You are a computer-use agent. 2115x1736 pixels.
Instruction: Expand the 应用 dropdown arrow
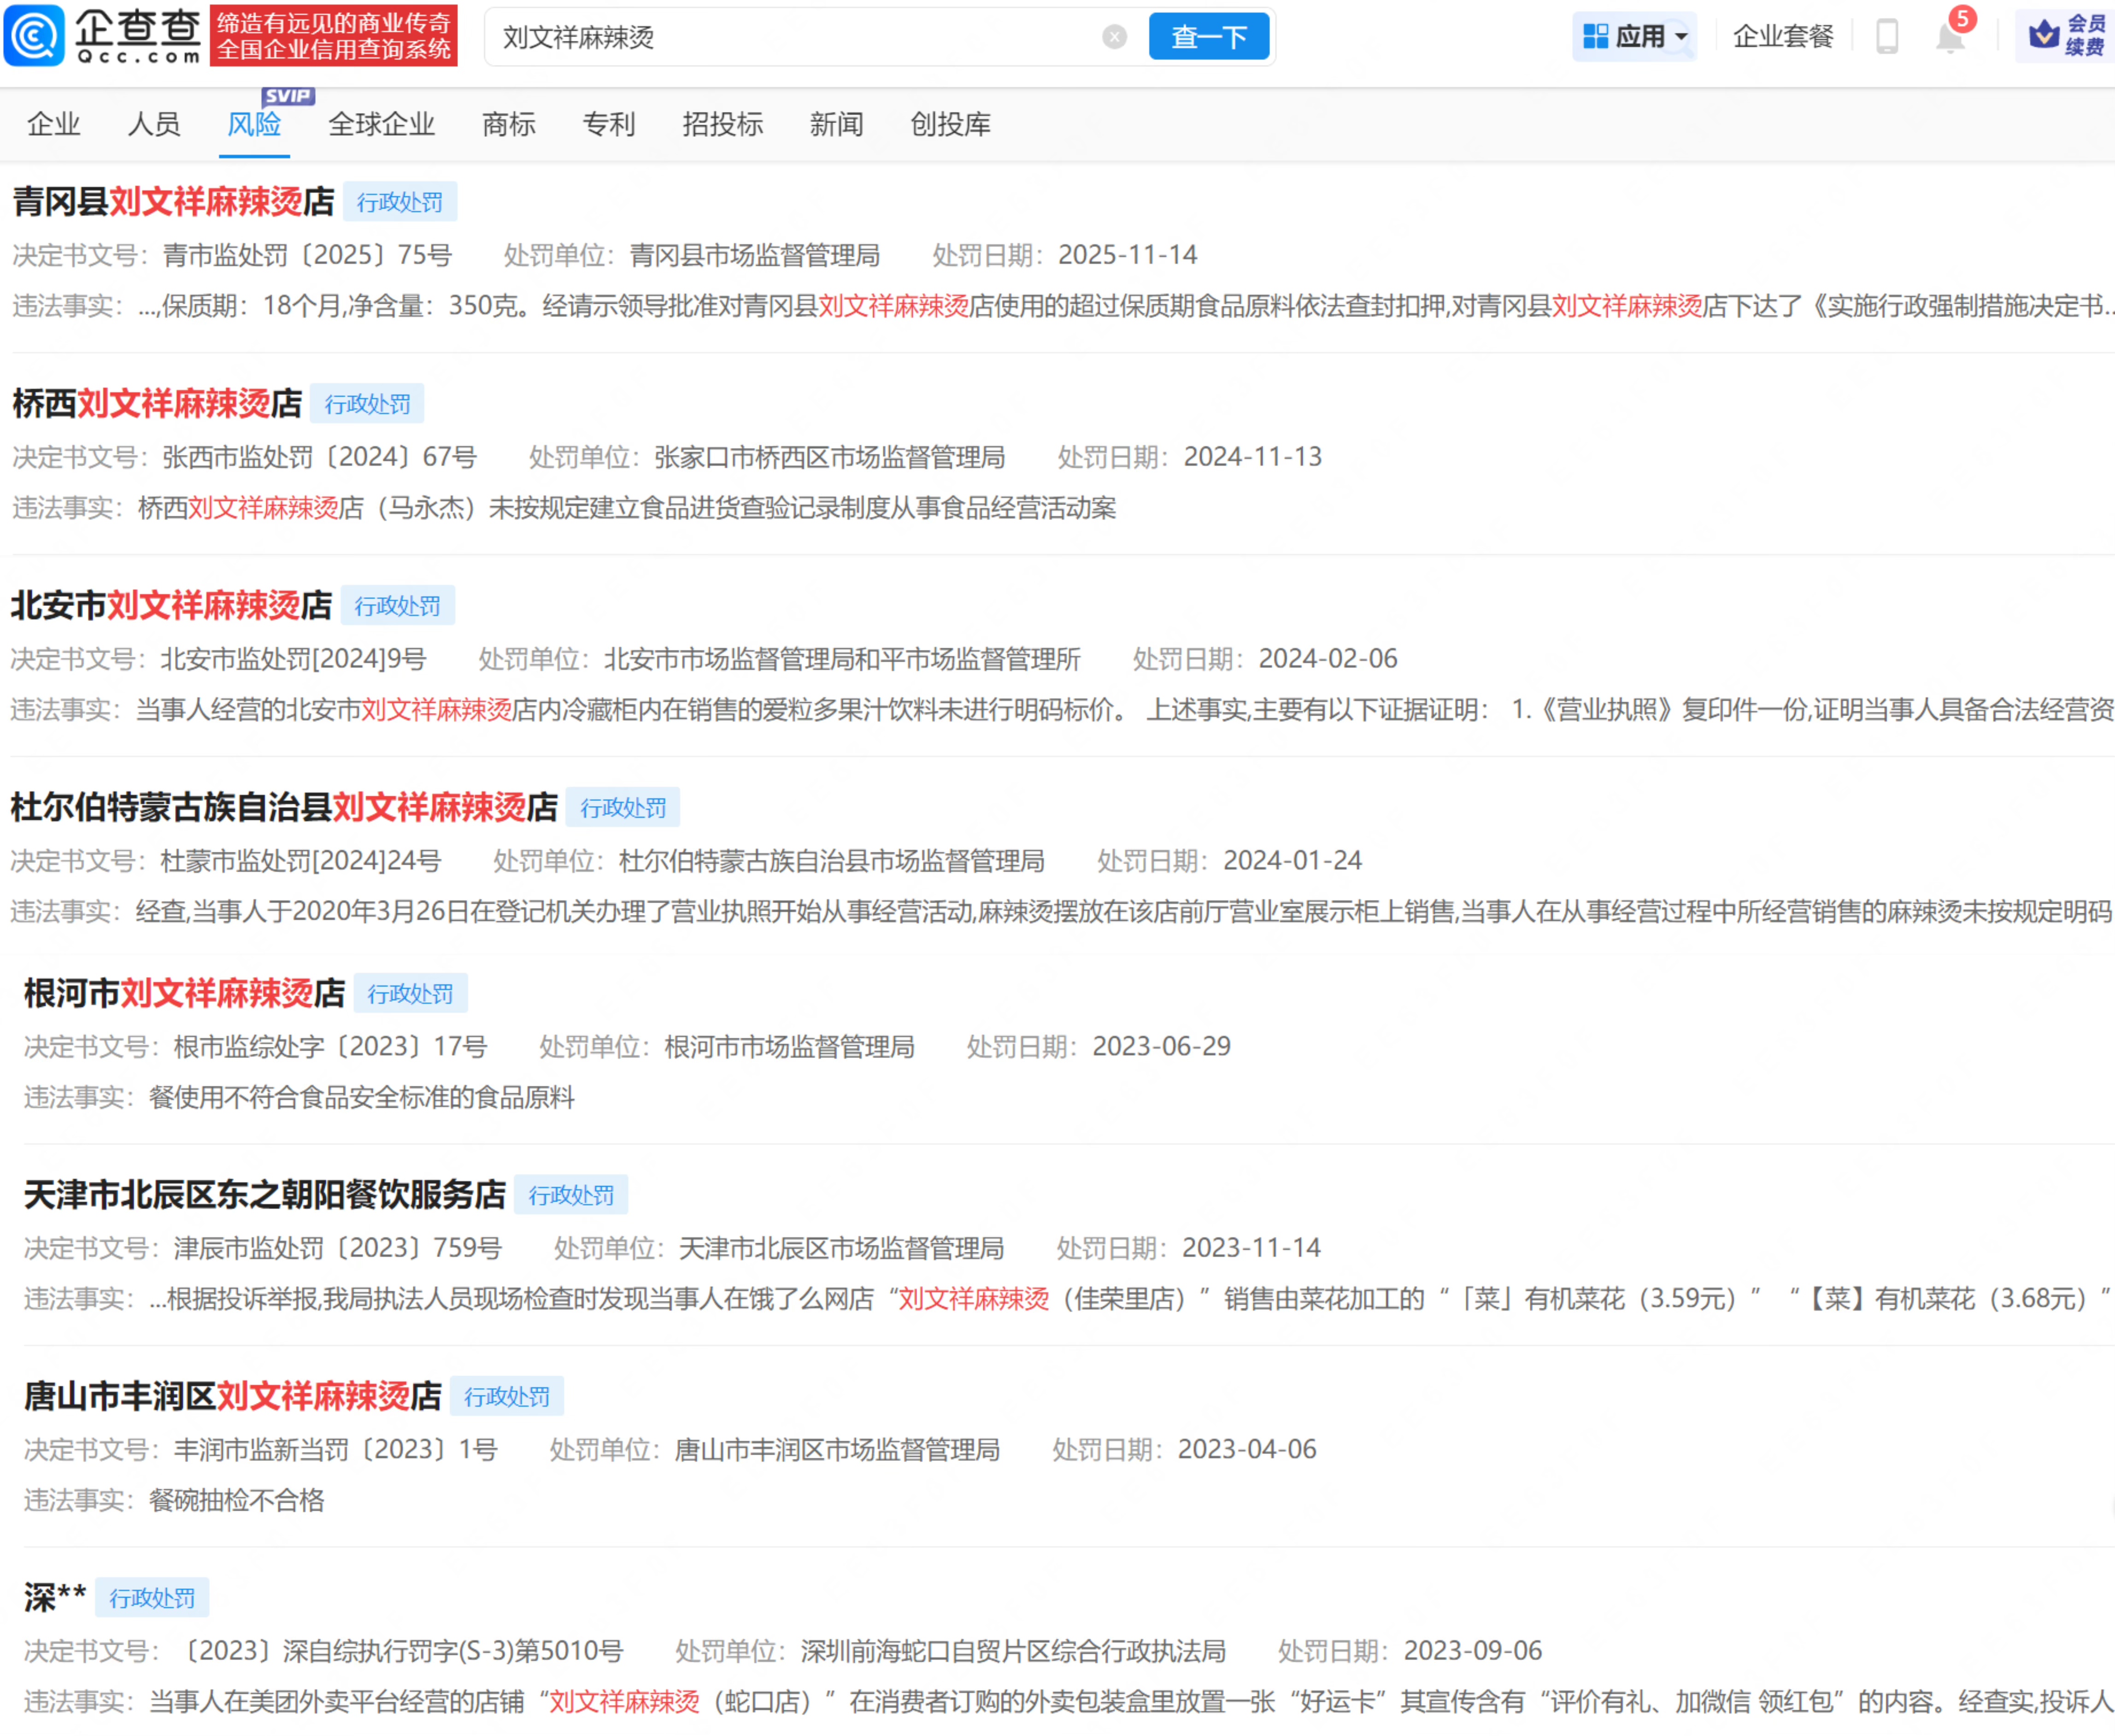(x=1681, y=37)
